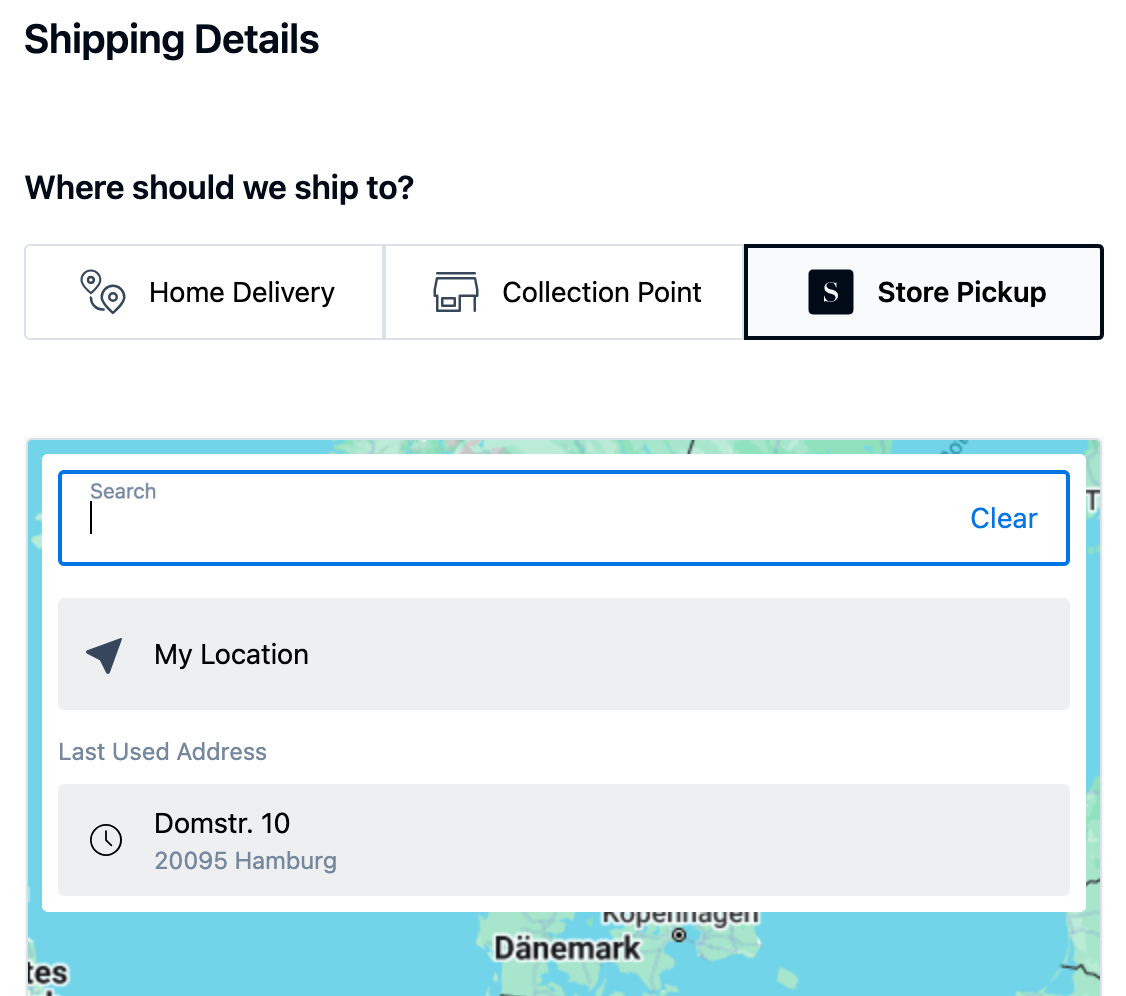The height and width of the screenshot is (996, 1126).
Task: Use My Location to find stores
Action: point(564,655)
